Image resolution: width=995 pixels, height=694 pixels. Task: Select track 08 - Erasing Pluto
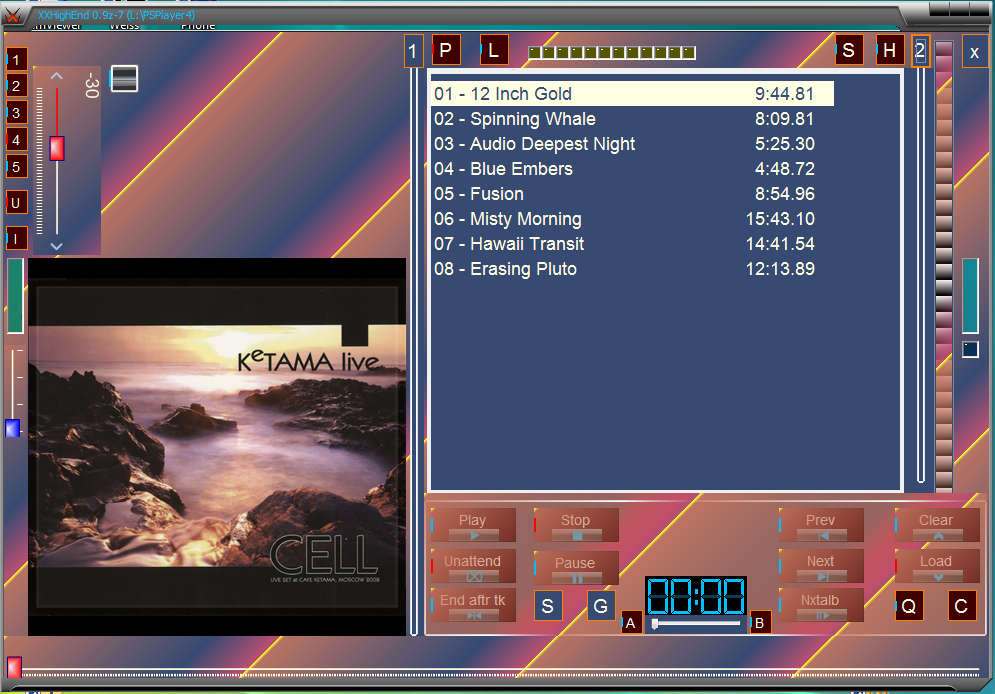pyautogui.click(x=632, y=269)
